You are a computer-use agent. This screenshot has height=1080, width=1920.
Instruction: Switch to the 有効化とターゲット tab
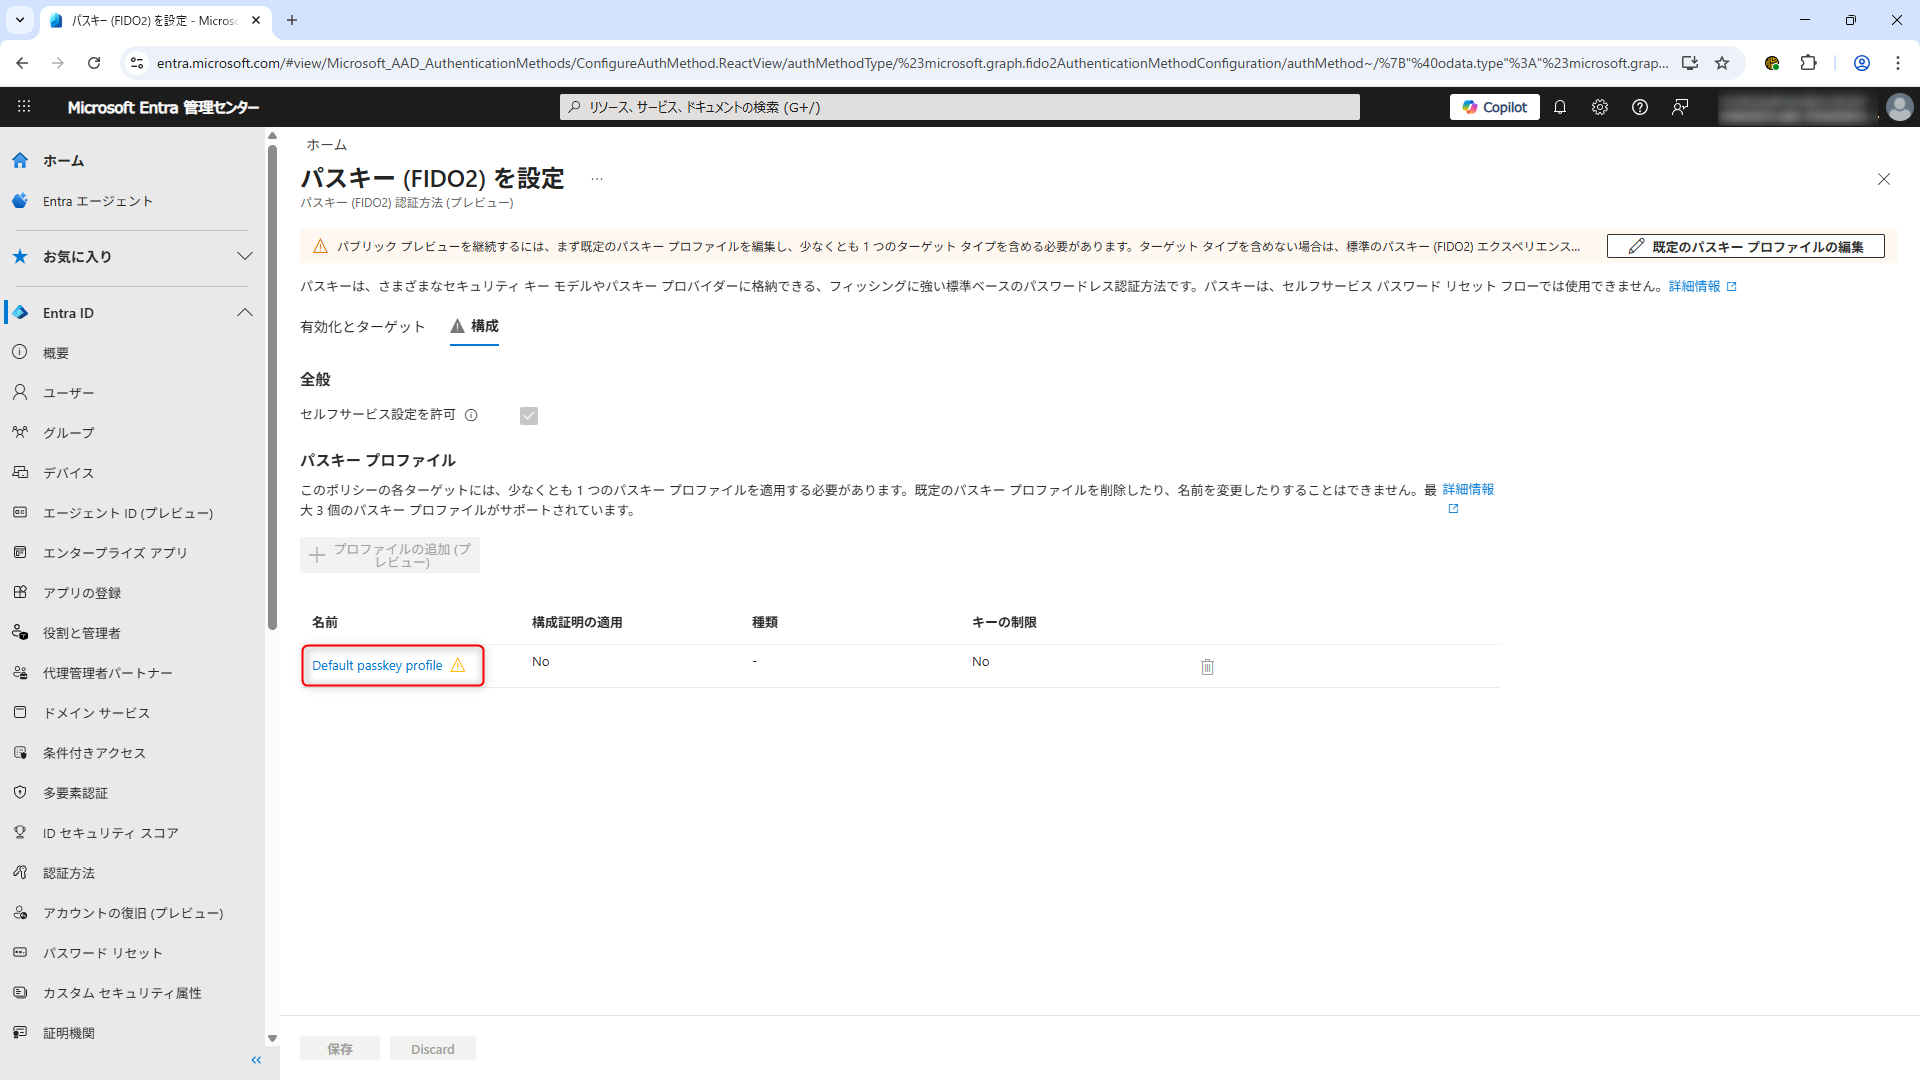click(362, 327)
